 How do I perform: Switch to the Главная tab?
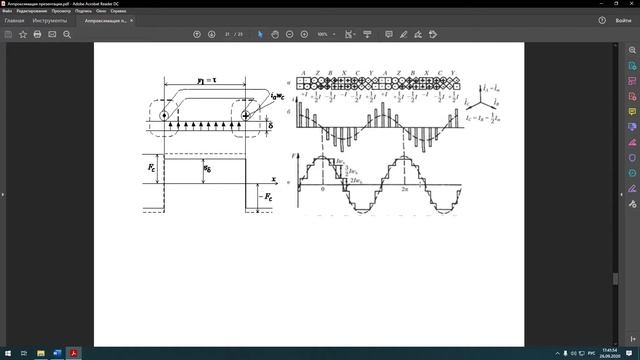tap(14, 20)
